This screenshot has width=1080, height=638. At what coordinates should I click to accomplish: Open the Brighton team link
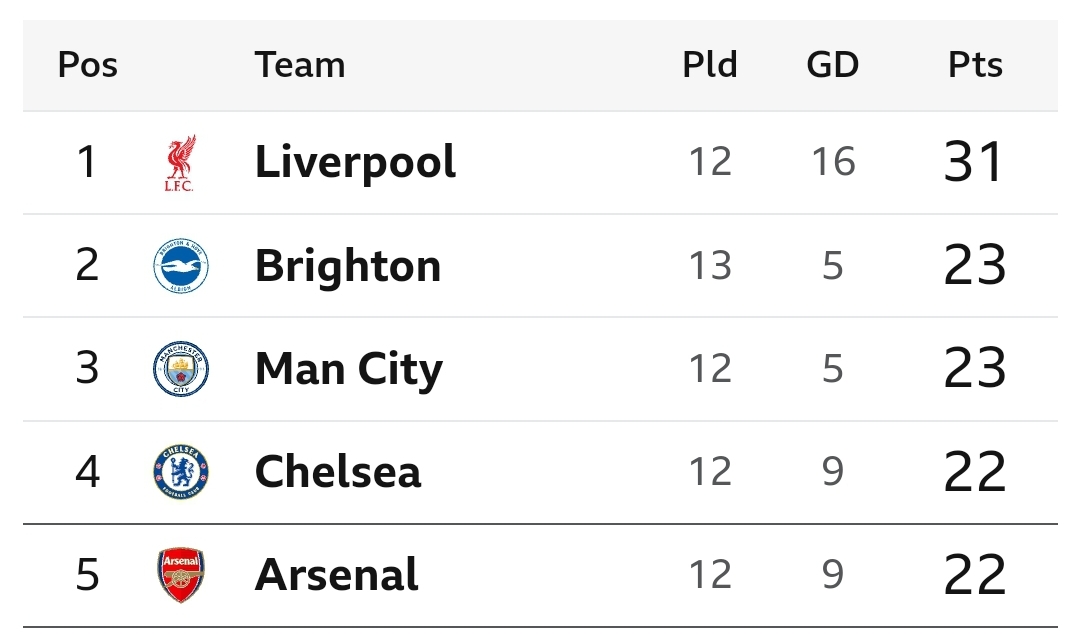(x=348, y=266)
